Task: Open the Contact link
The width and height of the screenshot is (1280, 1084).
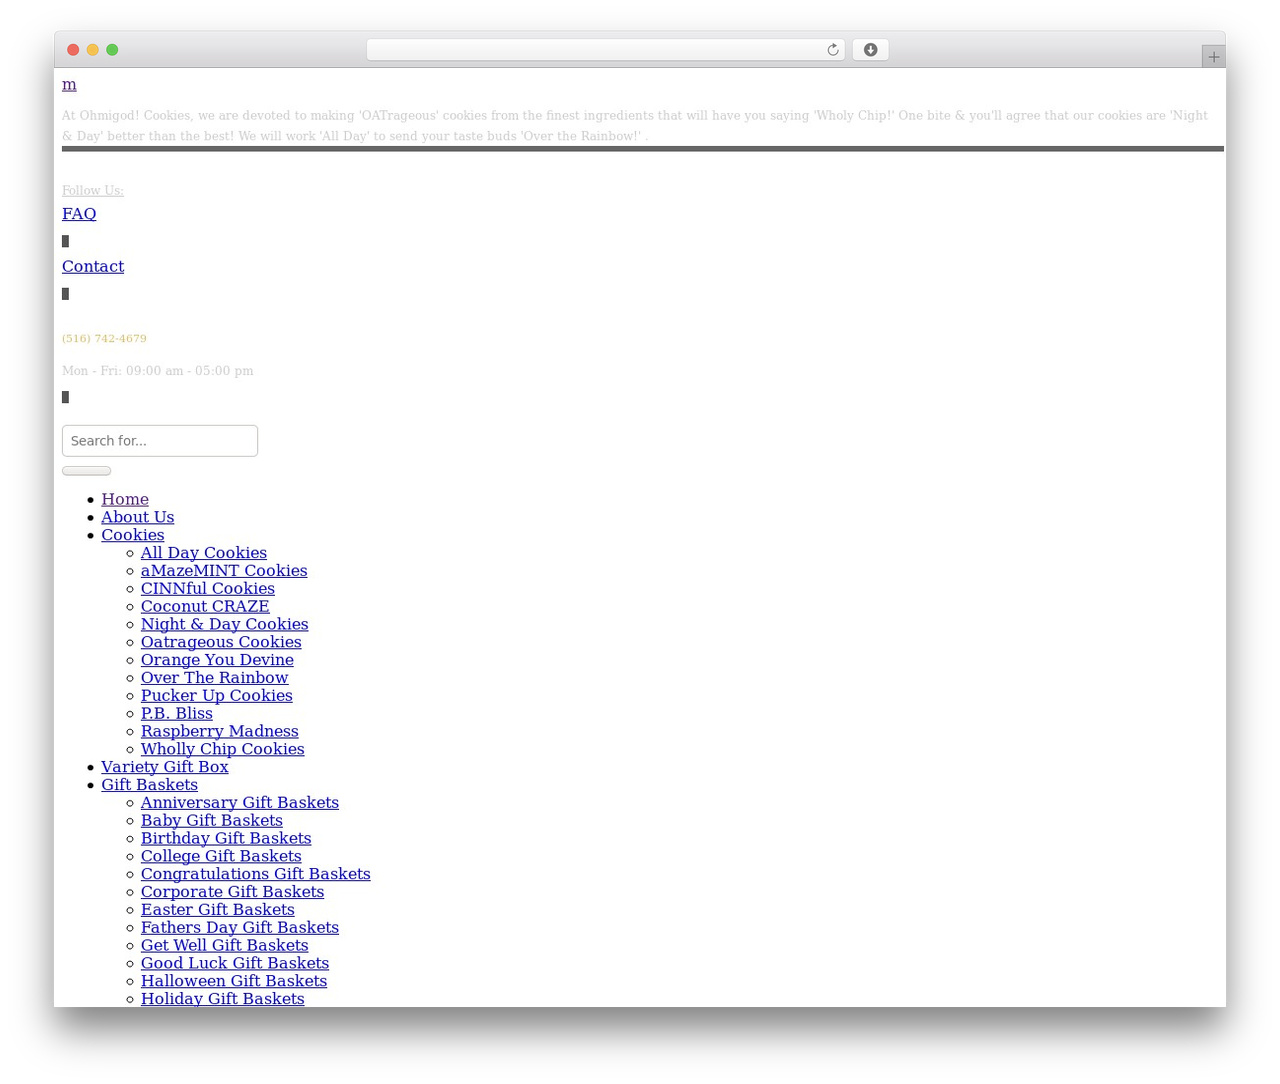Action: pos(93,266)
